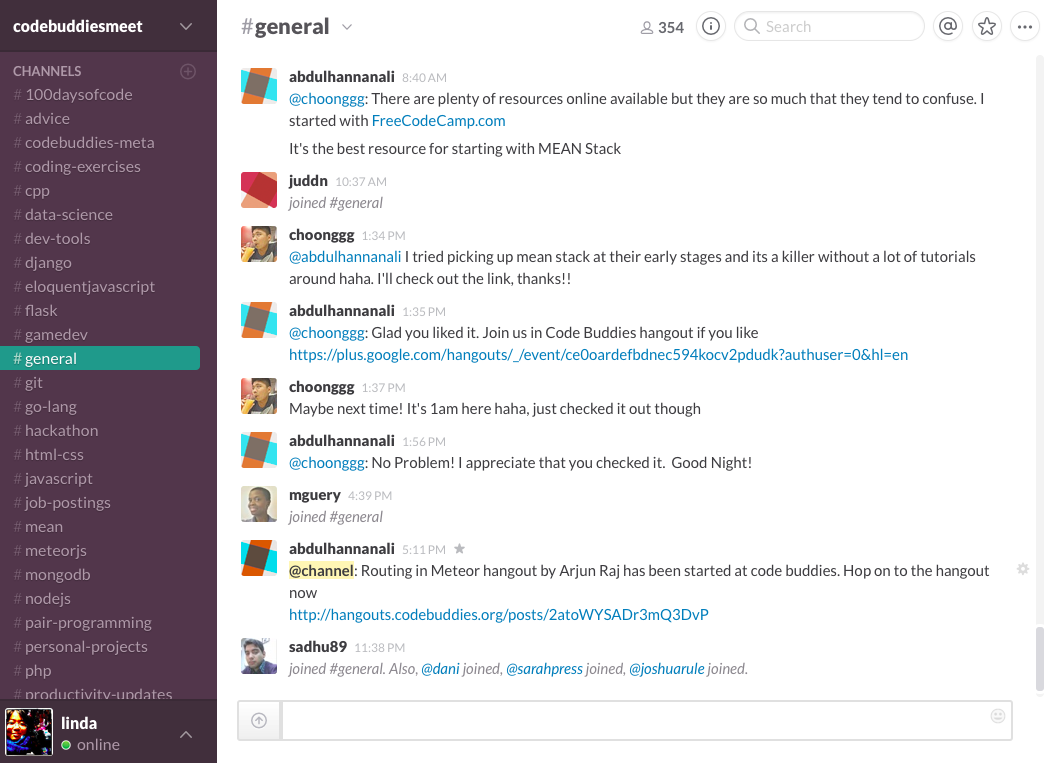Open channel details with the info icon
The width and height of the screenshot is (1047, 763).
710,27
